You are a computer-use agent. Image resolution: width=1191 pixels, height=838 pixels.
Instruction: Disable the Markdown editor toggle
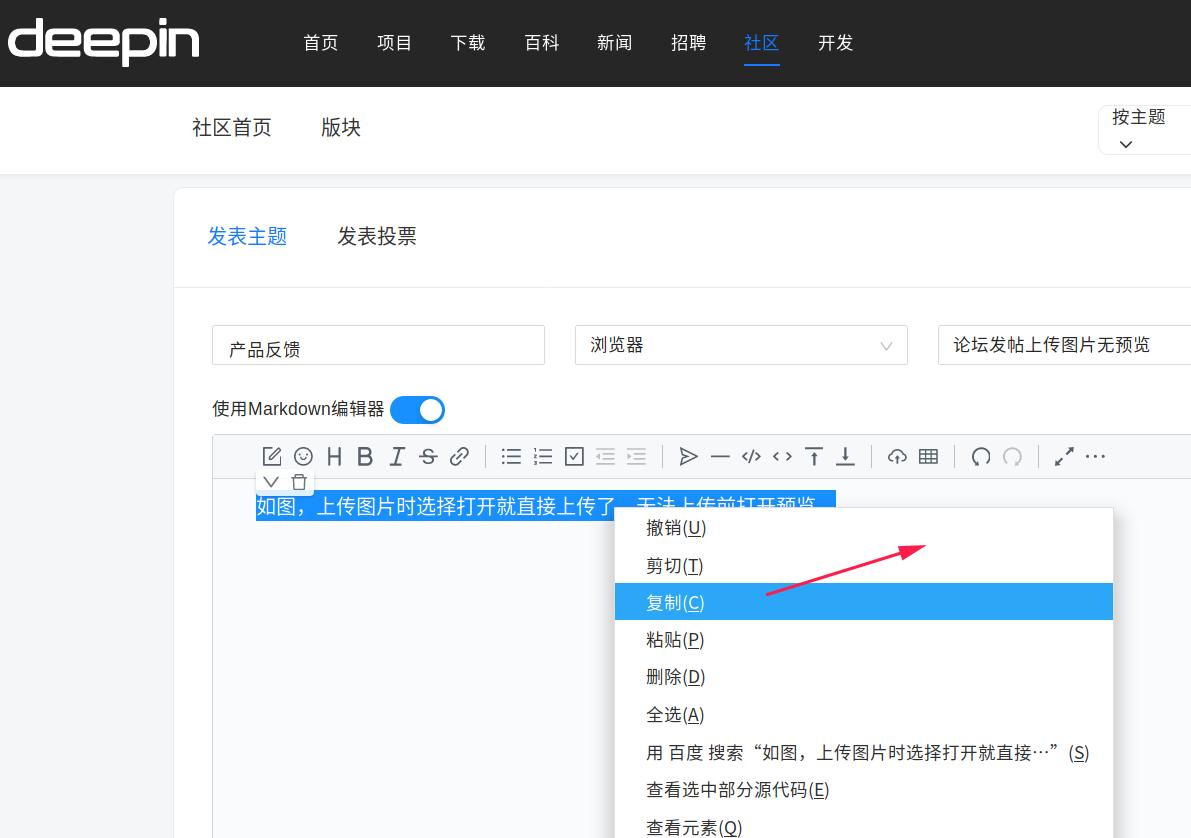(417, 410)
